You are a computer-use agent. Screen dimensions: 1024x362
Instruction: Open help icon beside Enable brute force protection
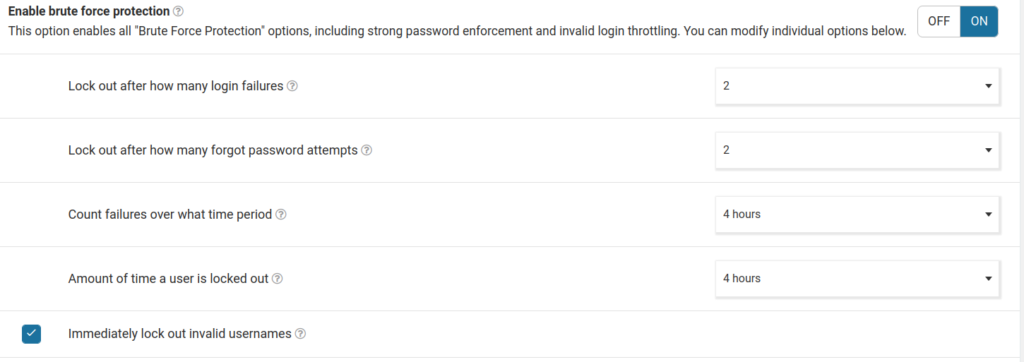179,12
